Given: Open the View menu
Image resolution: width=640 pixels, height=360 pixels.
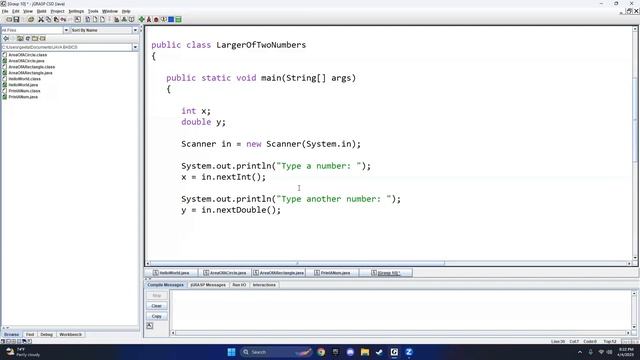Looking at the screenshot, I should 28,11.
